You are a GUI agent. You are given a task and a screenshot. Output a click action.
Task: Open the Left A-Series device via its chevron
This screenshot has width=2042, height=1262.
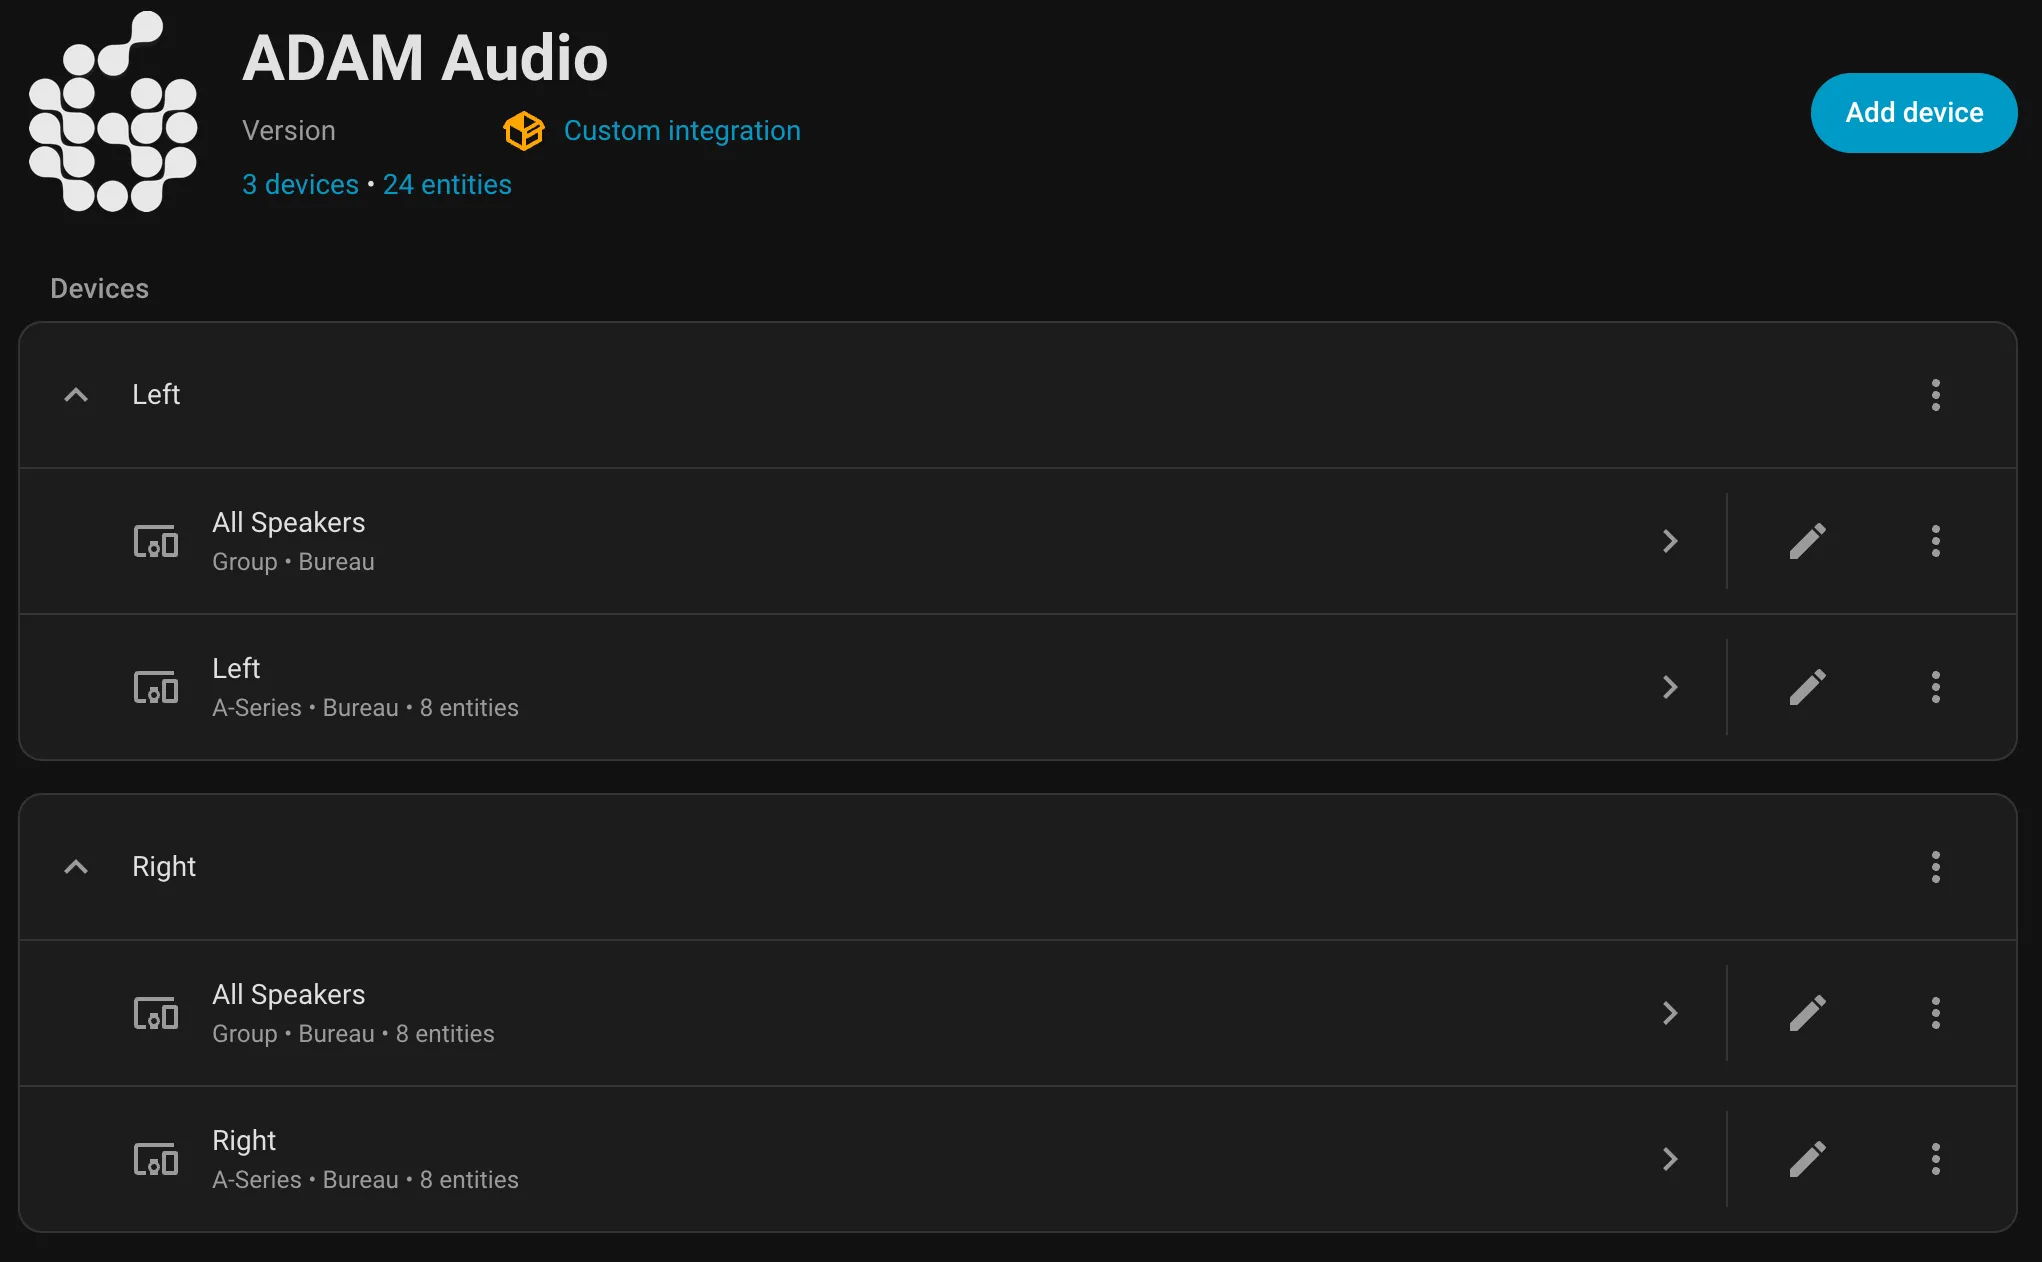pos(1669,687)
